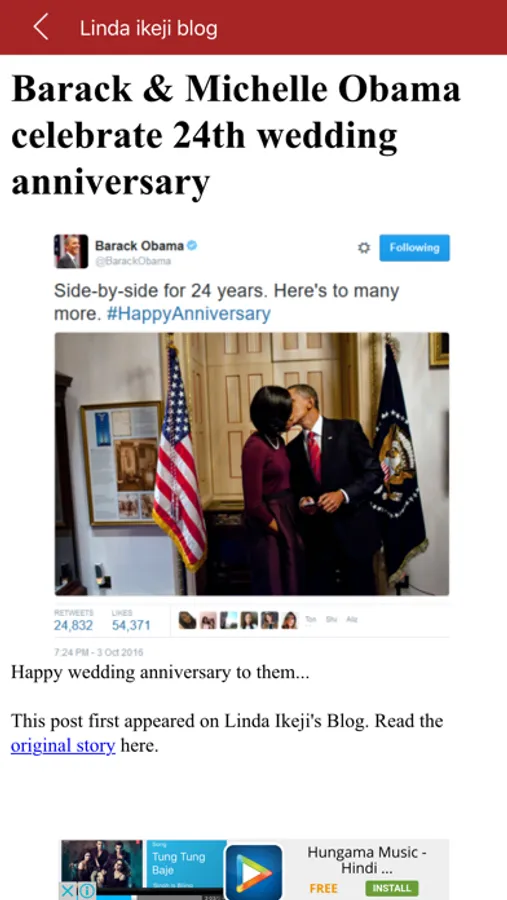The width and height of the screenshot is (507, 900).
Task: Open the tweet settings gear icon
Action: [x=364, y=248]
